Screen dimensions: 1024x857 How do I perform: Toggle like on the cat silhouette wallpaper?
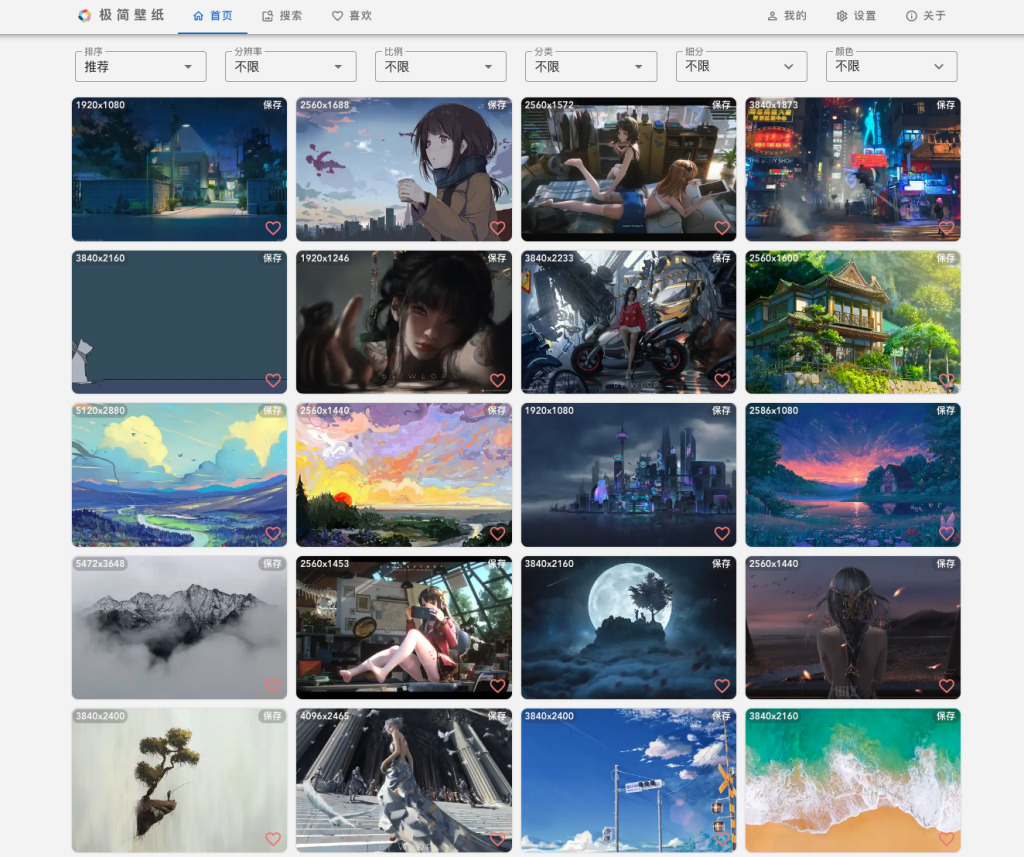point(273,380)
